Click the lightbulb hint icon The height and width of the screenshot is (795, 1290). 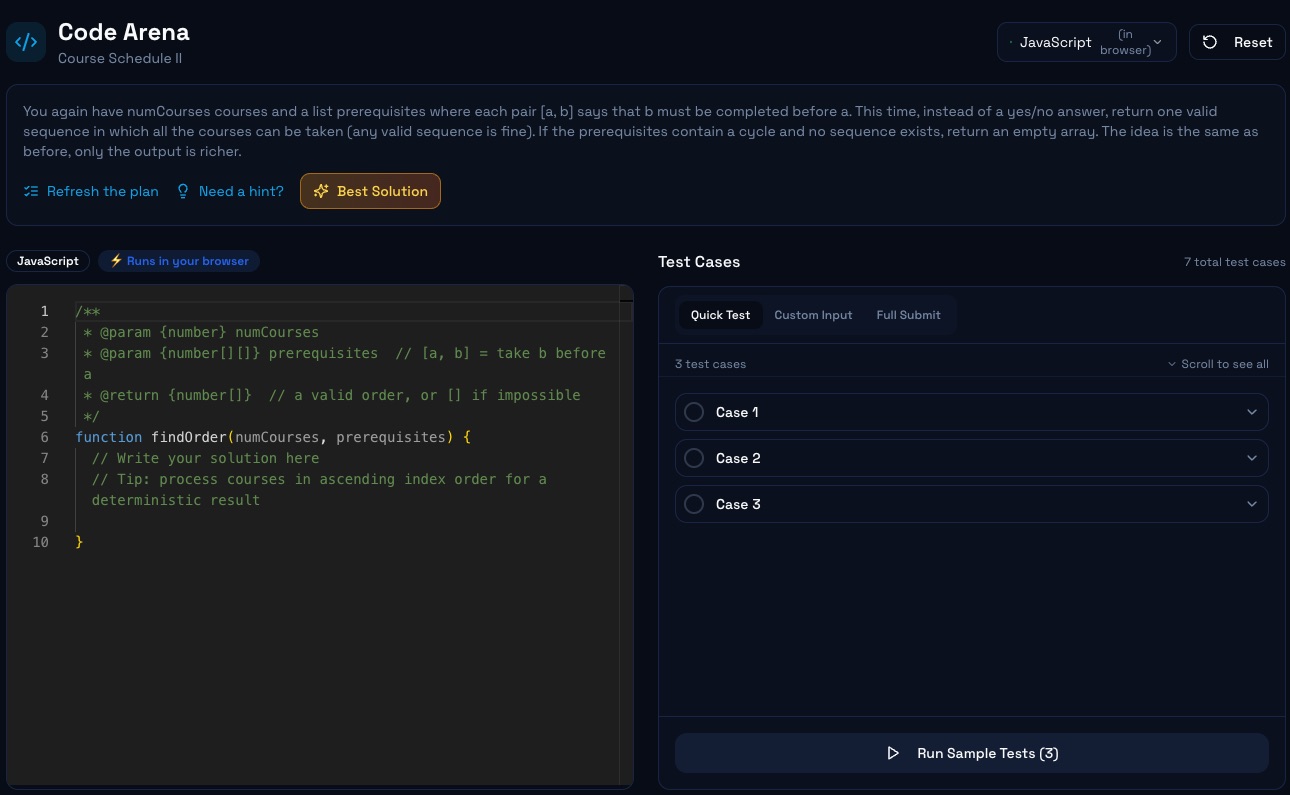(183, 191)
